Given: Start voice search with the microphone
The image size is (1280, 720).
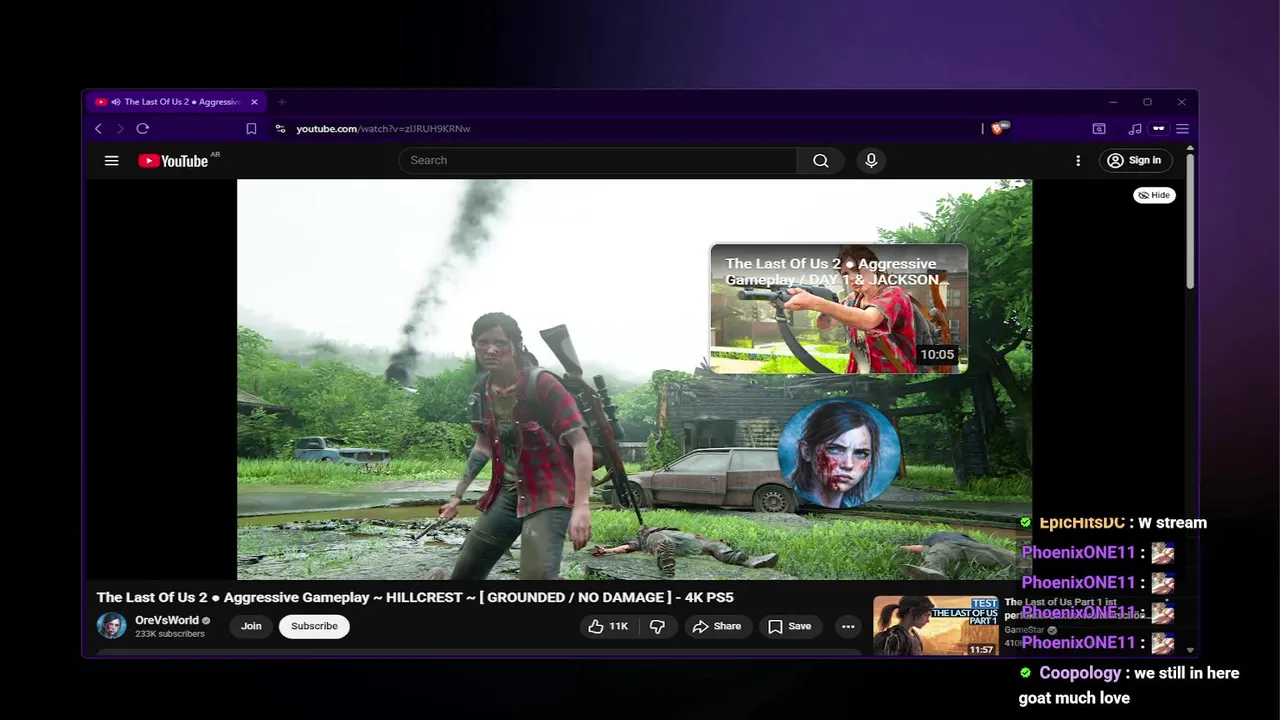Looking at the screenshot, I should [x=871, y=161].
